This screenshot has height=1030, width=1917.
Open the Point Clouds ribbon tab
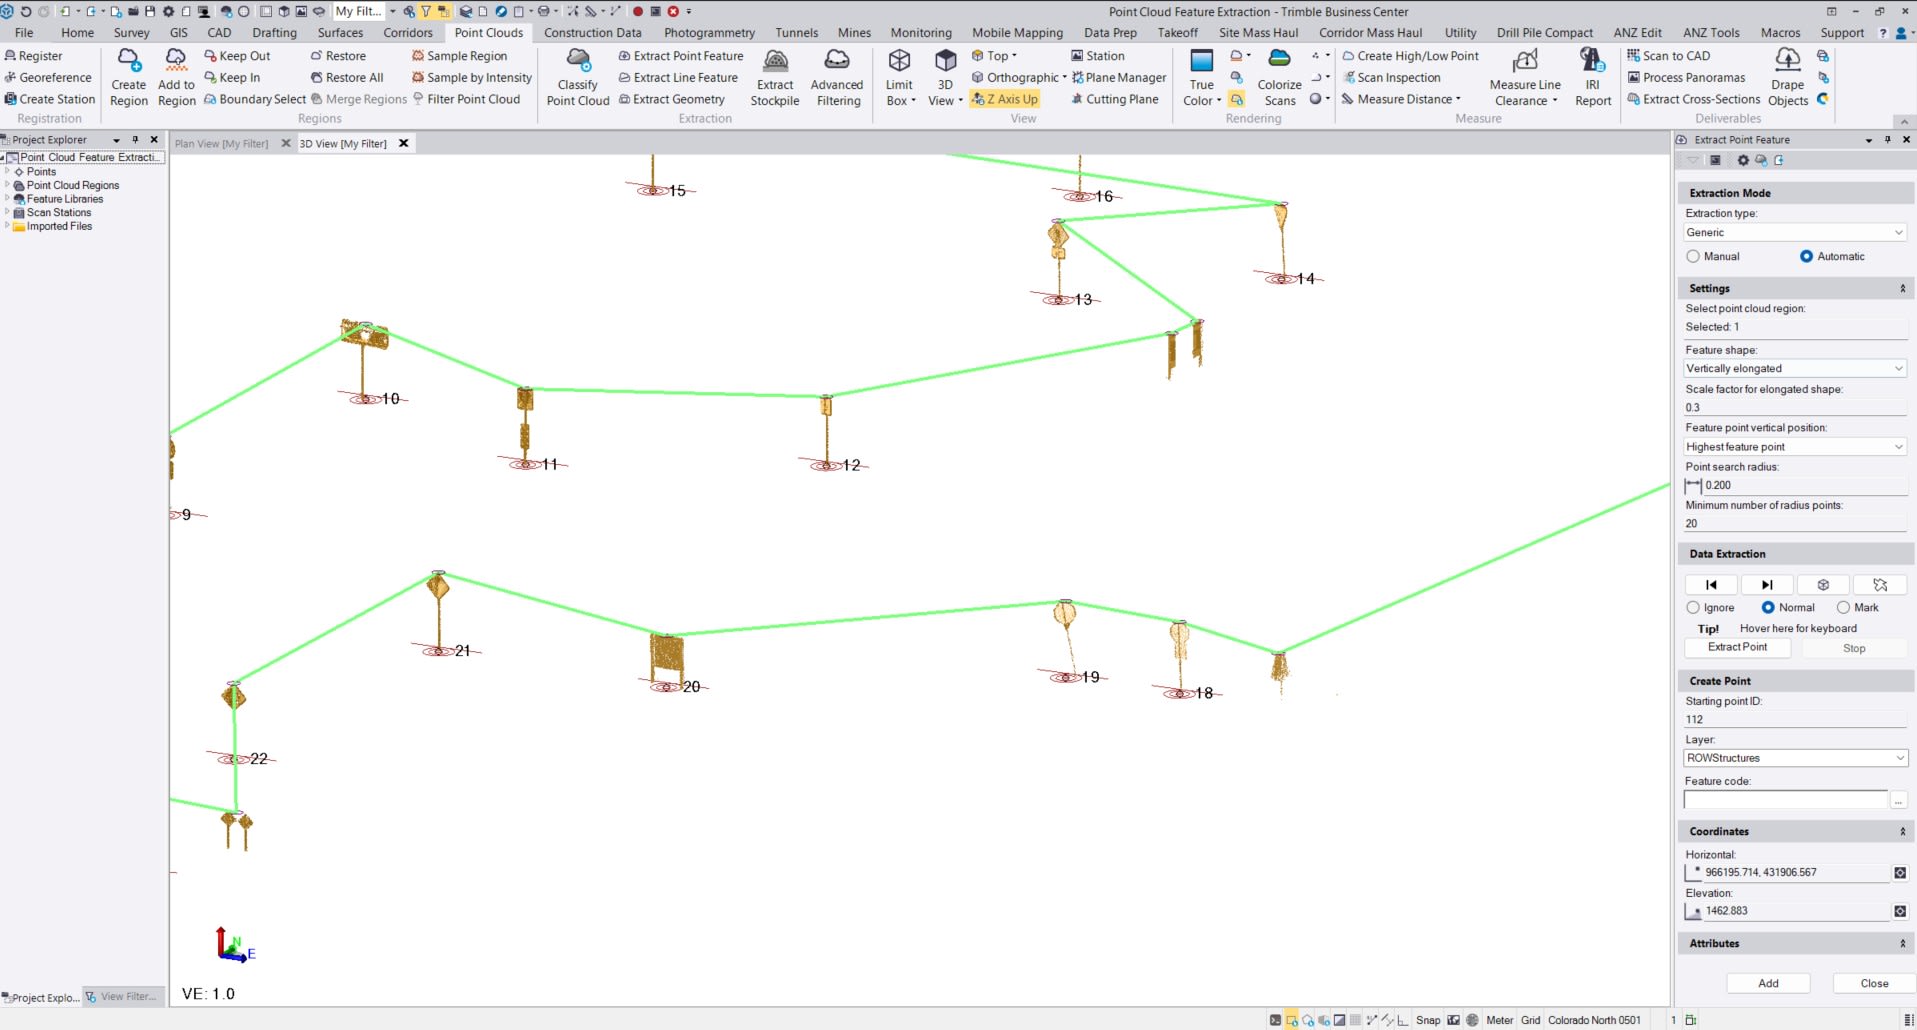488,33
